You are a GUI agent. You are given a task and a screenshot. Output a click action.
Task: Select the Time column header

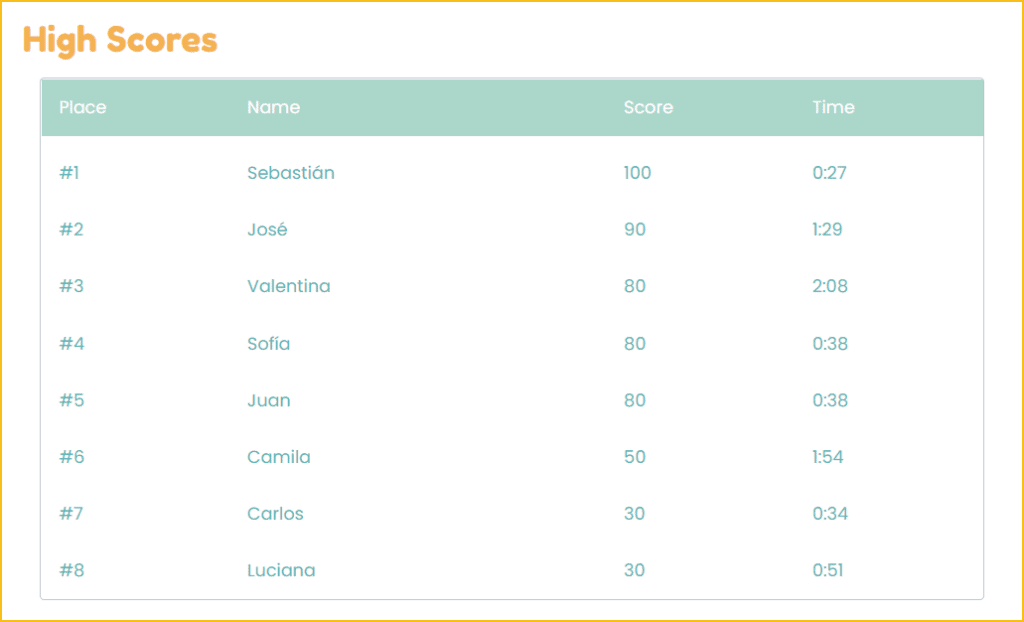pos(833,107)
